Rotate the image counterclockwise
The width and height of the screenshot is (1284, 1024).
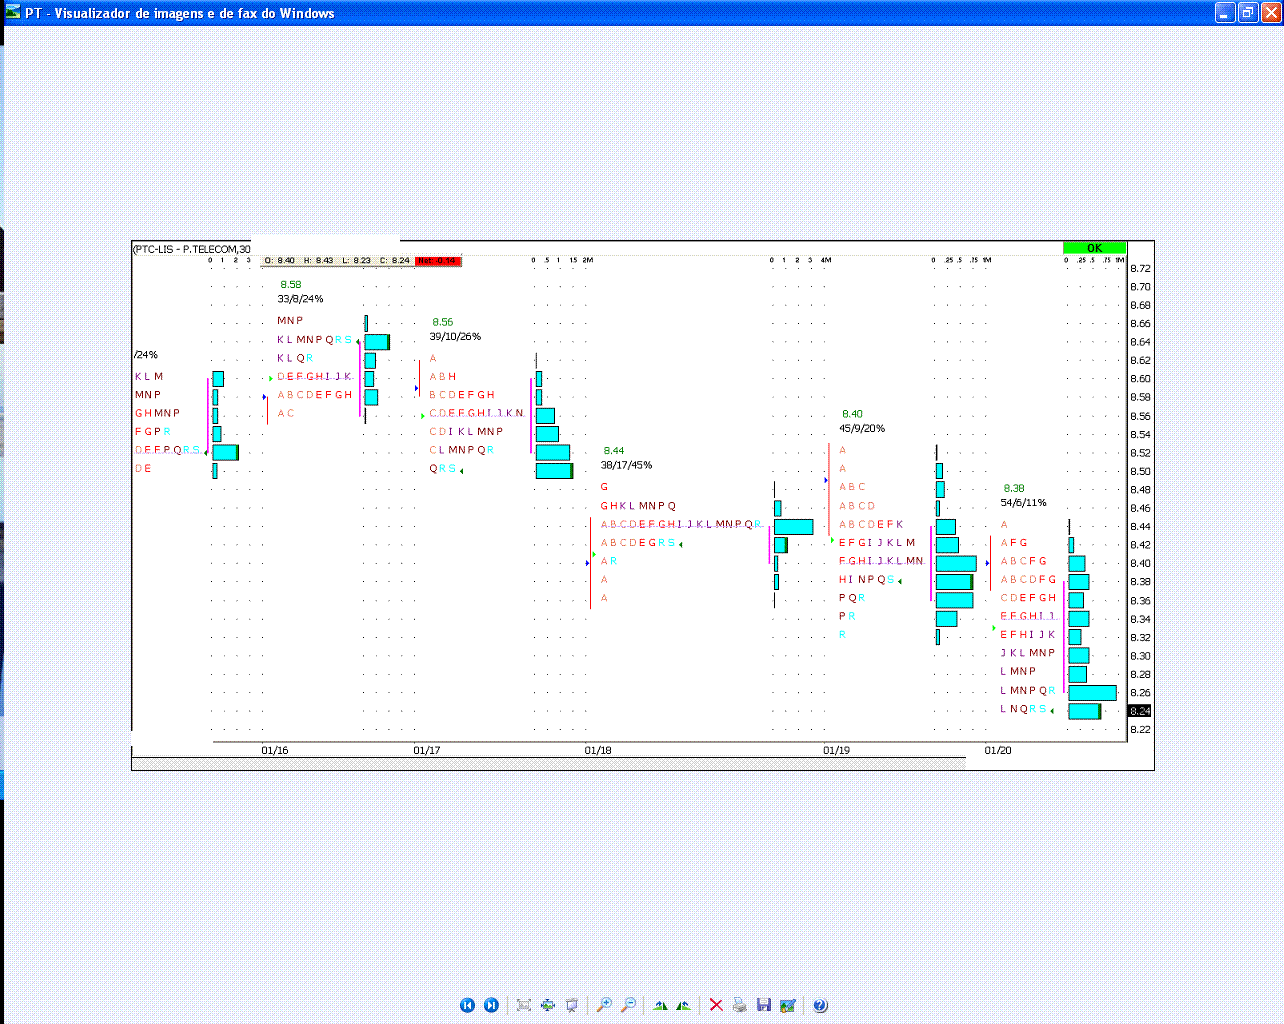684,1005
